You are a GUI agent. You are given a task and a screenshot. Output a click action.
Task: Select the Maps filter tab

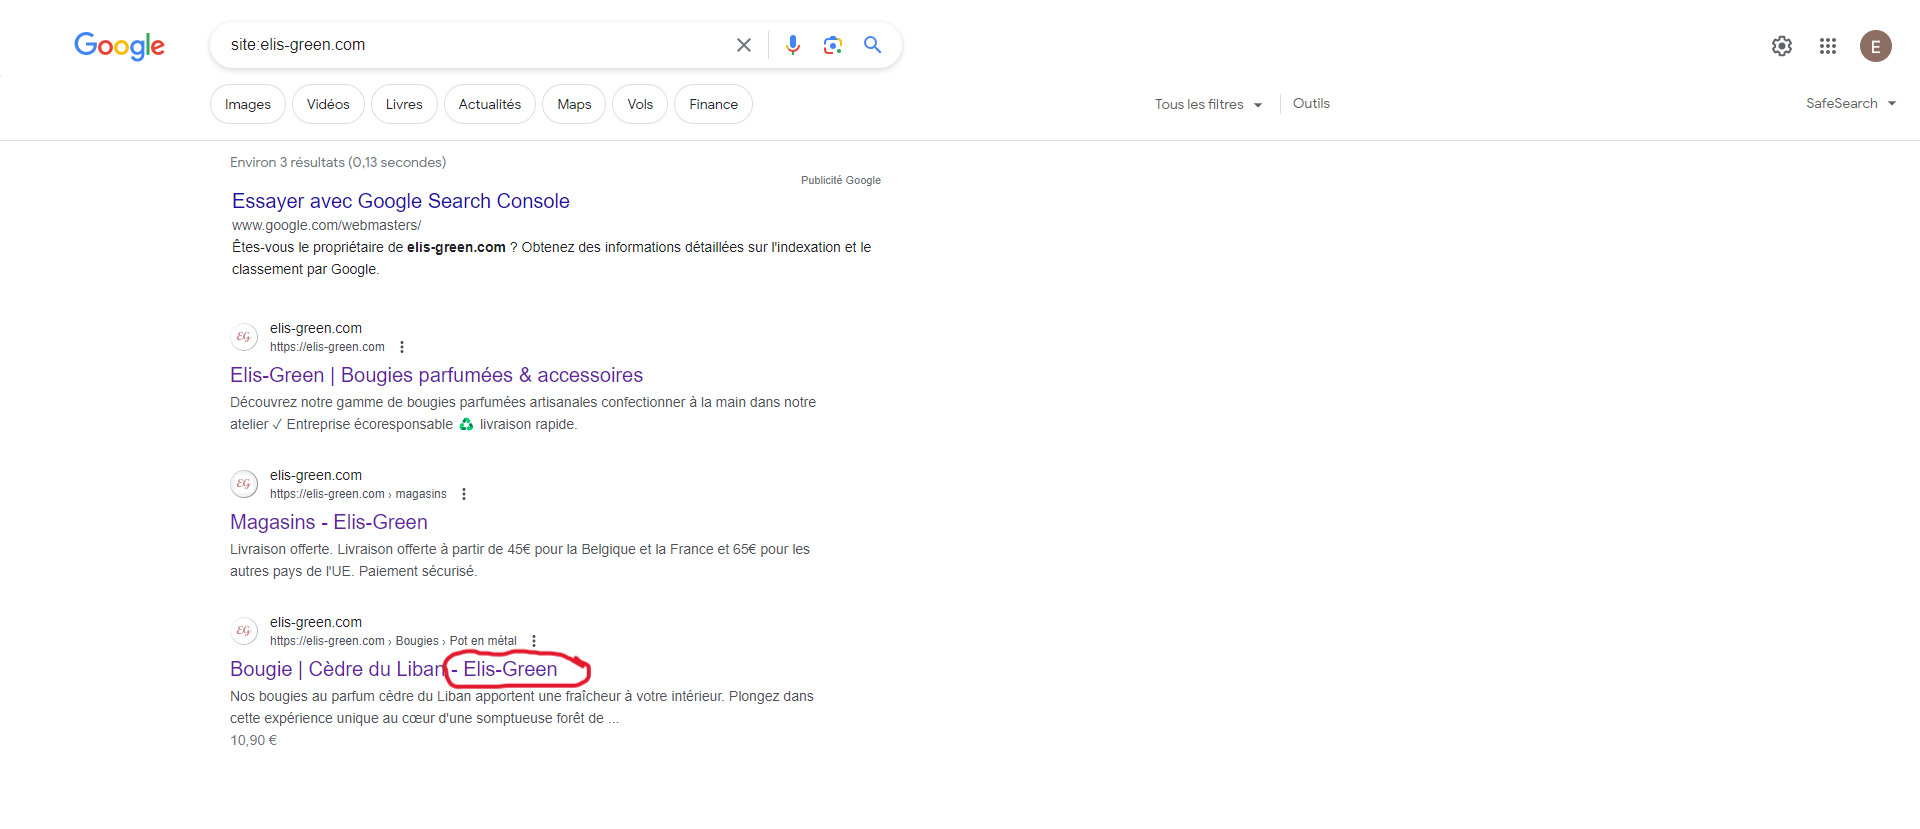pos(574,104)
